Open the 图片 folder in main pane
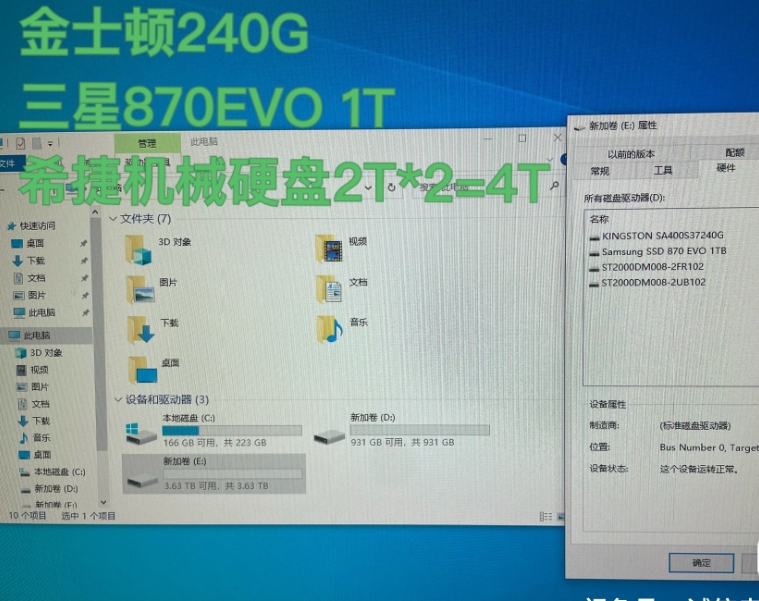759x601 pixels. point(140,289)
